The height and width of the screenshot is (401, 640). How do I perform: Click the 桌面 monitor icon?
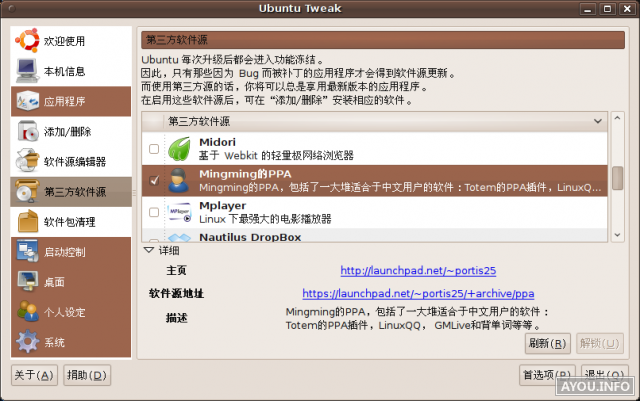(27, 282)
